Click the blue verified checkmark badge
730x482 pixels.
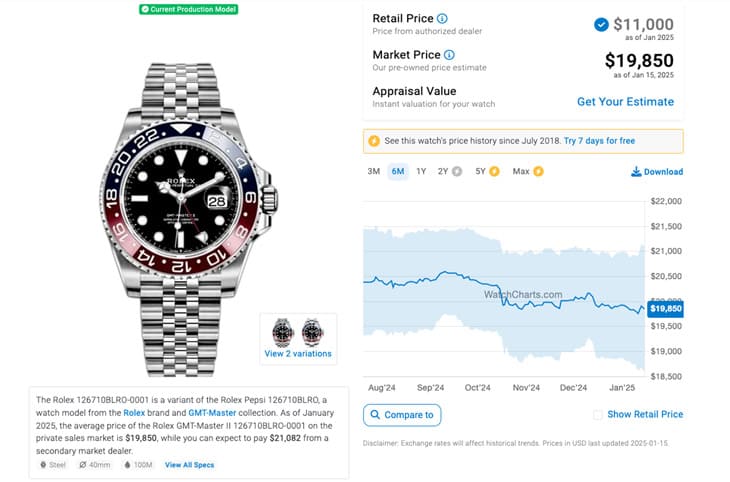[x=600, y=24]
